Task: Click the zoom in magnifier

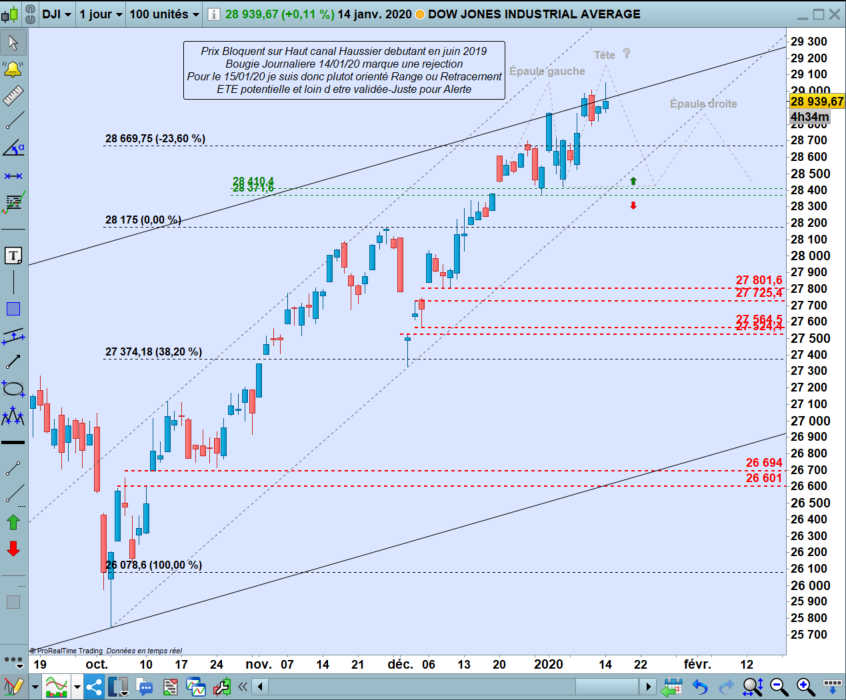Action: click(x=805, y=687)
